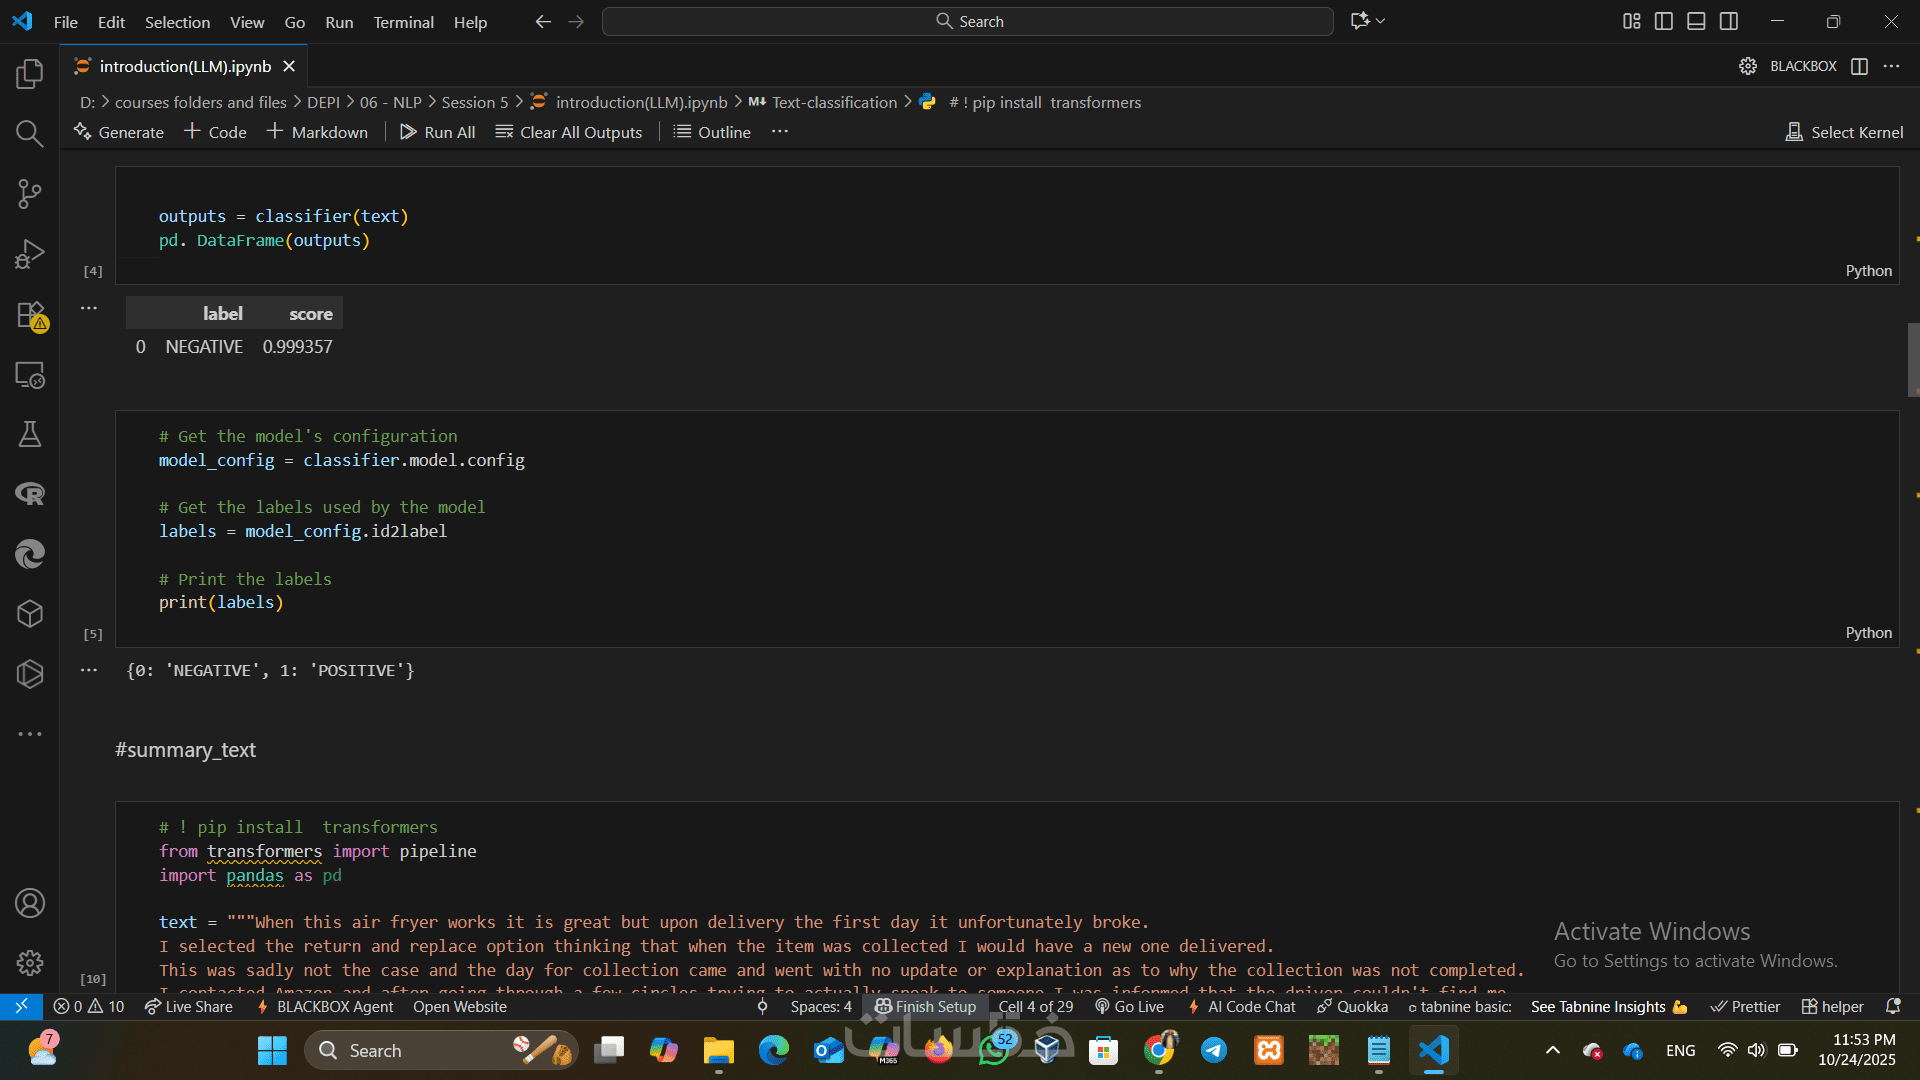The width and height of the screenshot is (1920, 1080).
Task: Expand Copilot chat dropdown arrow
Action: pyautogui.click(x=1381, y=21)
